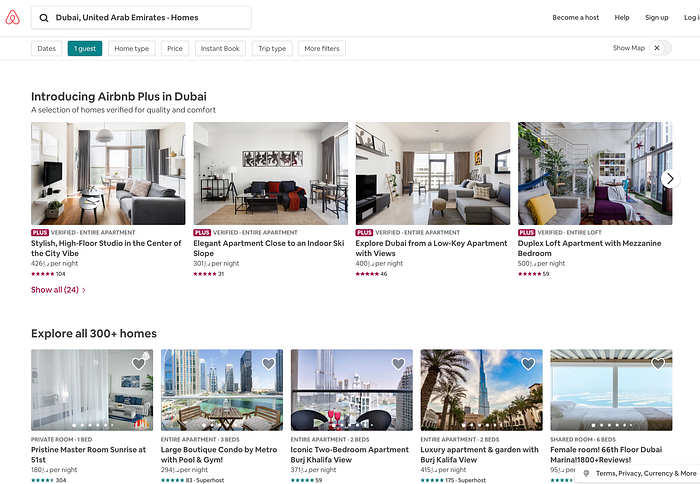Click PLUS badge on Explore Dubai listing
This screenshot has height=484, width=700.
(x=364, y=233)
